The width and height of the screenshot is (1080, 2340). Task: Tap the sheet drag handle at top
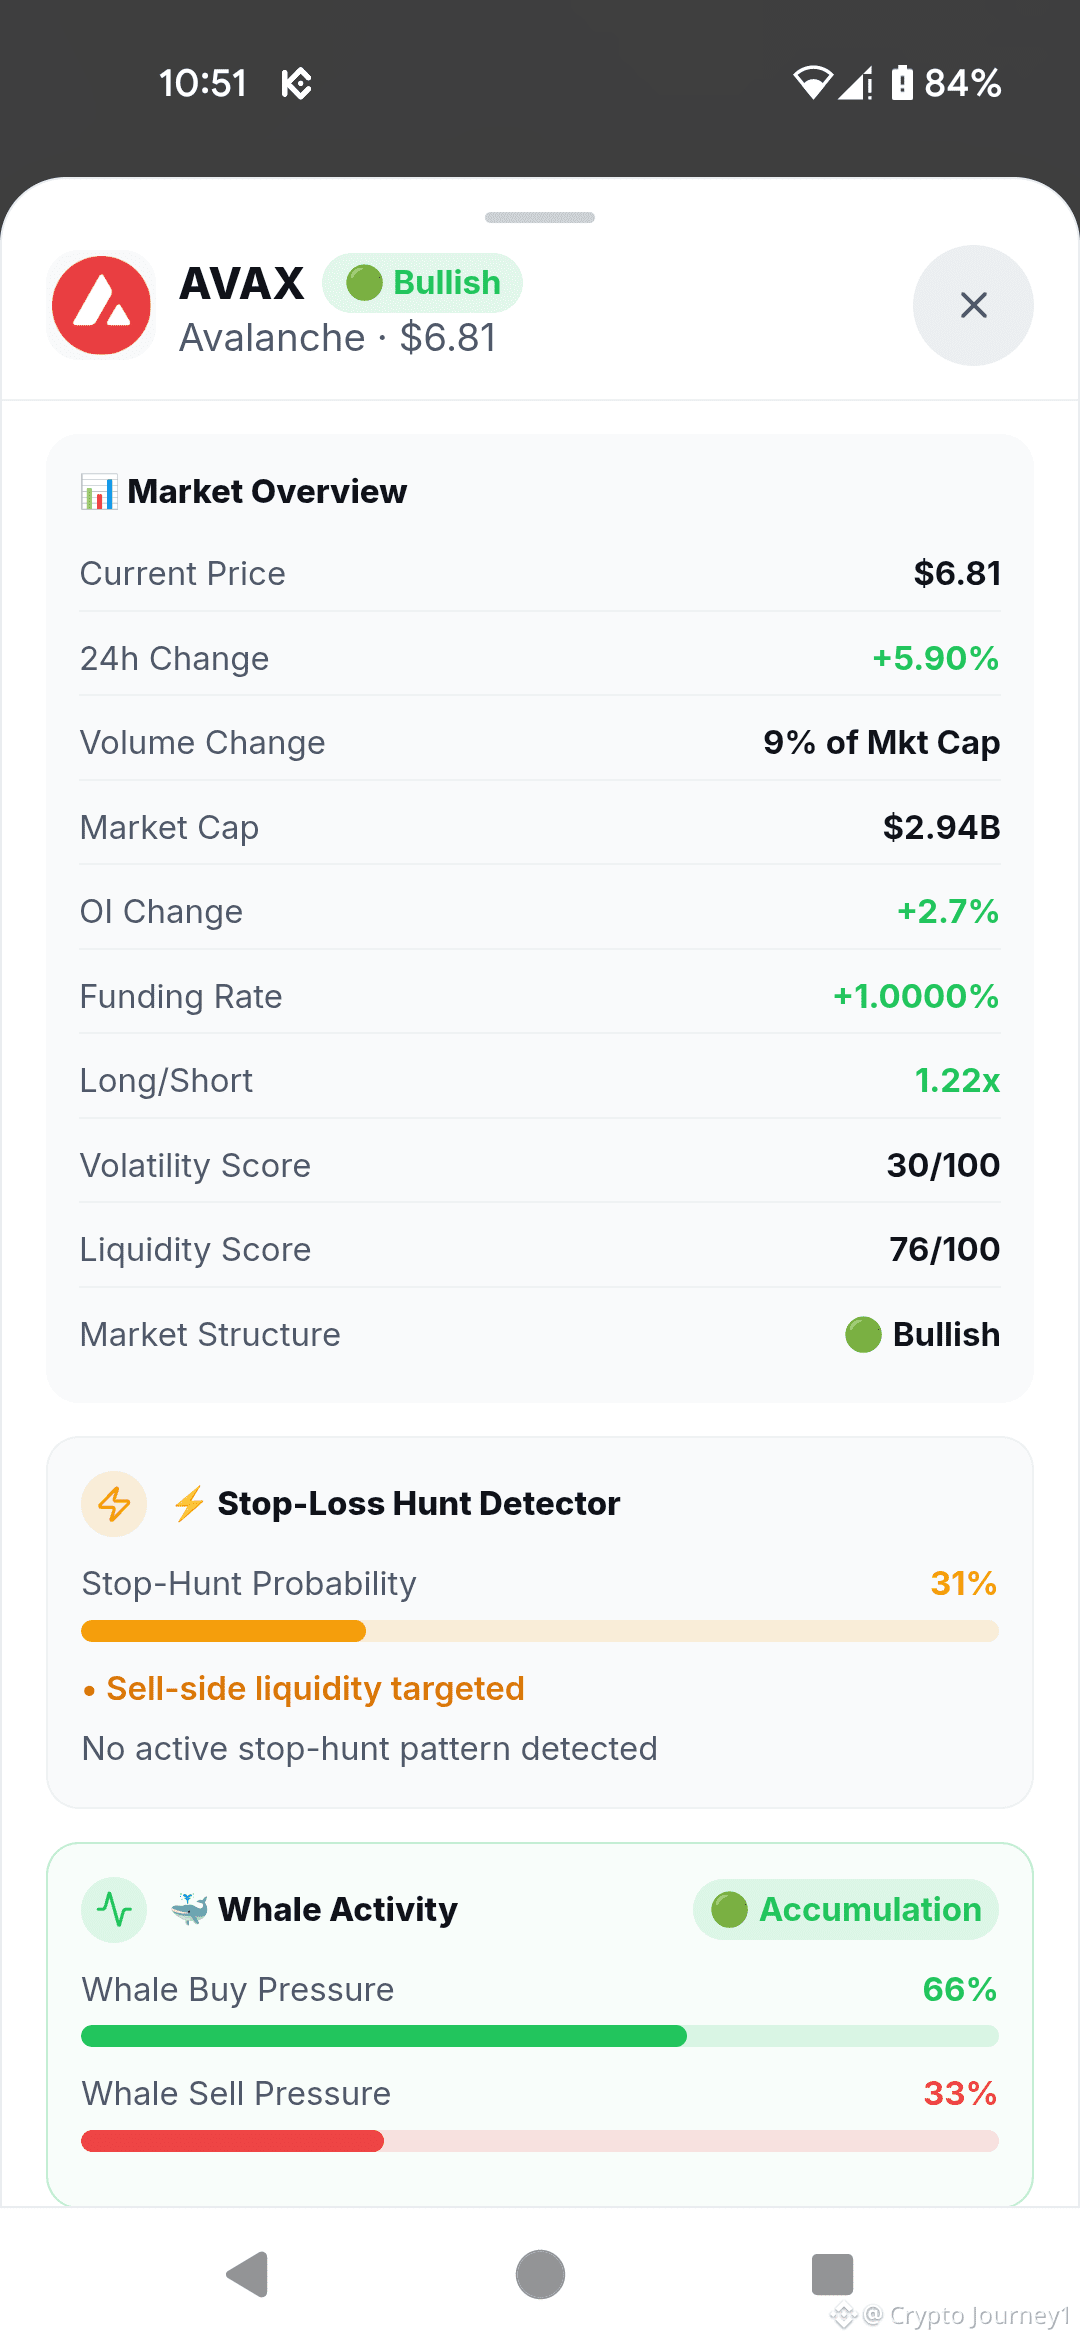point(540,217)
